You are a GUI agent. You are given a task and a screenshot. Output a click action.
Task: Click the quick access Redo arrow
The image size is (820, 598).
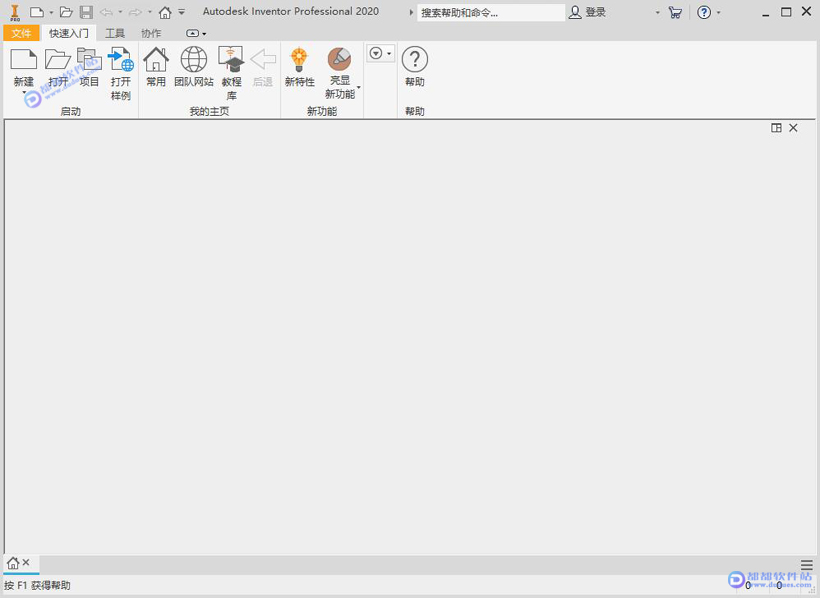(135, 12)
